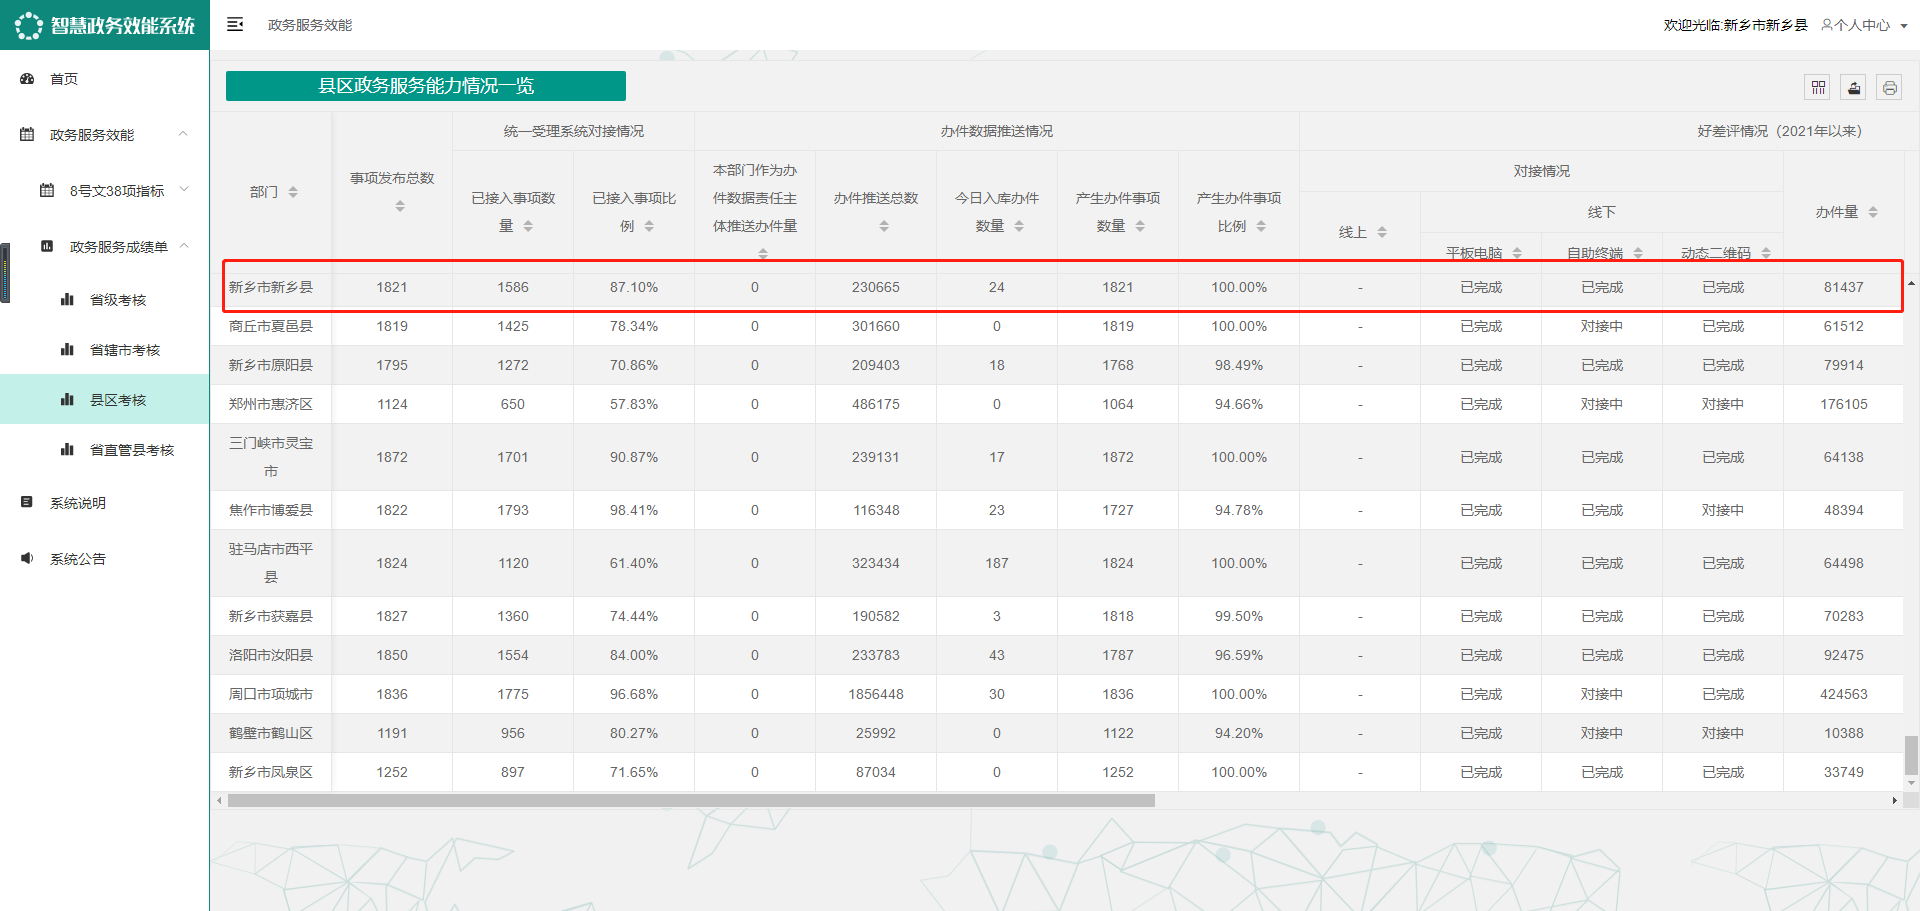Click the export table icon
This screenshot has width=1920, height=911.
(x=1854, y=88)
